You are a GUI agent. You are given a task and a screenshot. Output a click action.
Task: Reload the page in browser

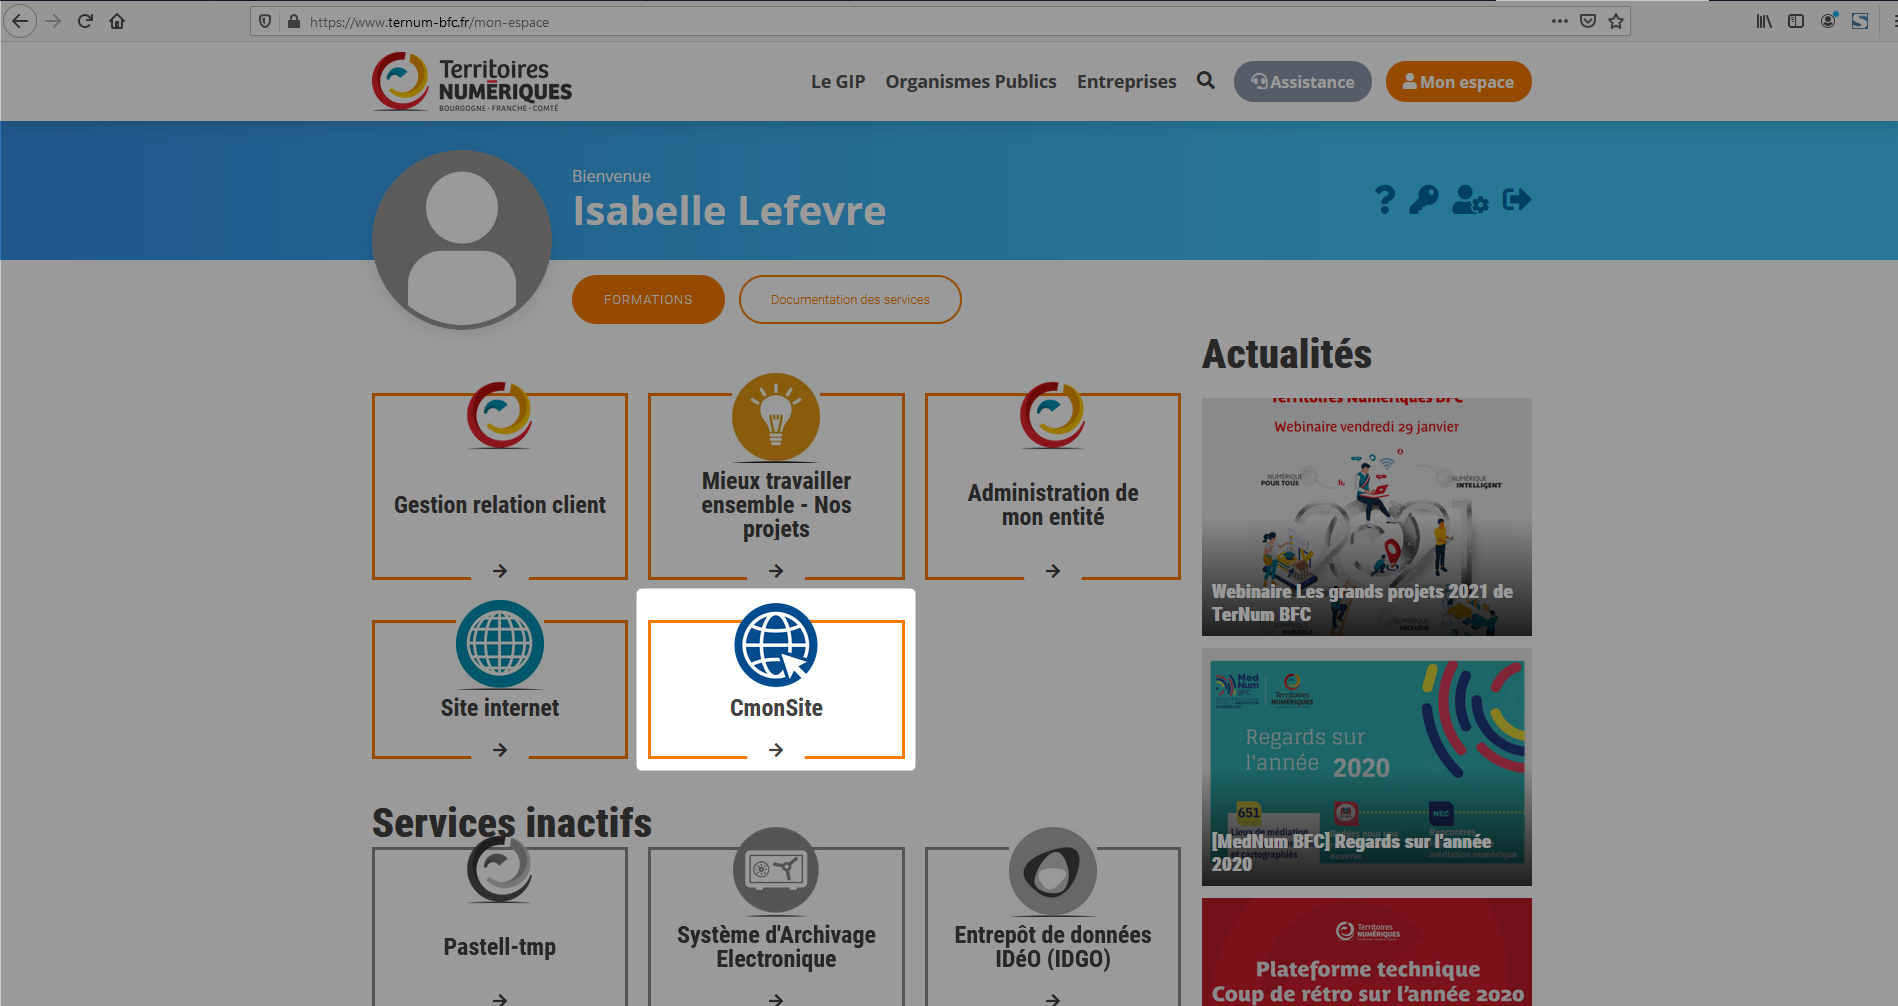tap(85, 21)
